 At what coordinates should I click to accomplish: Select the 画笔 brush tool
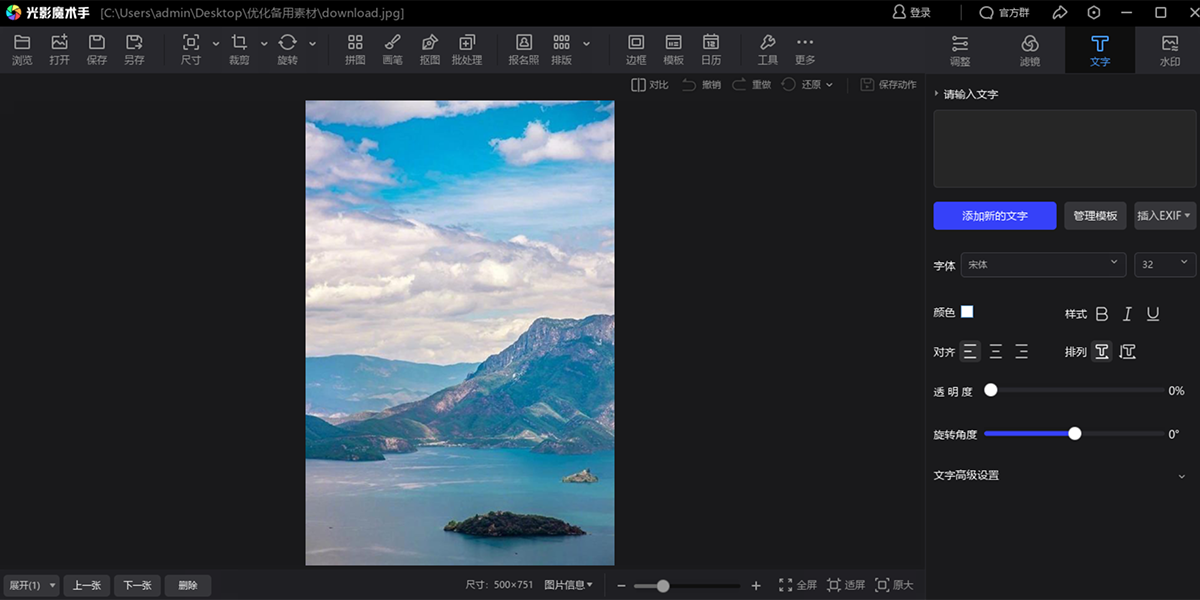pos(392,48)
